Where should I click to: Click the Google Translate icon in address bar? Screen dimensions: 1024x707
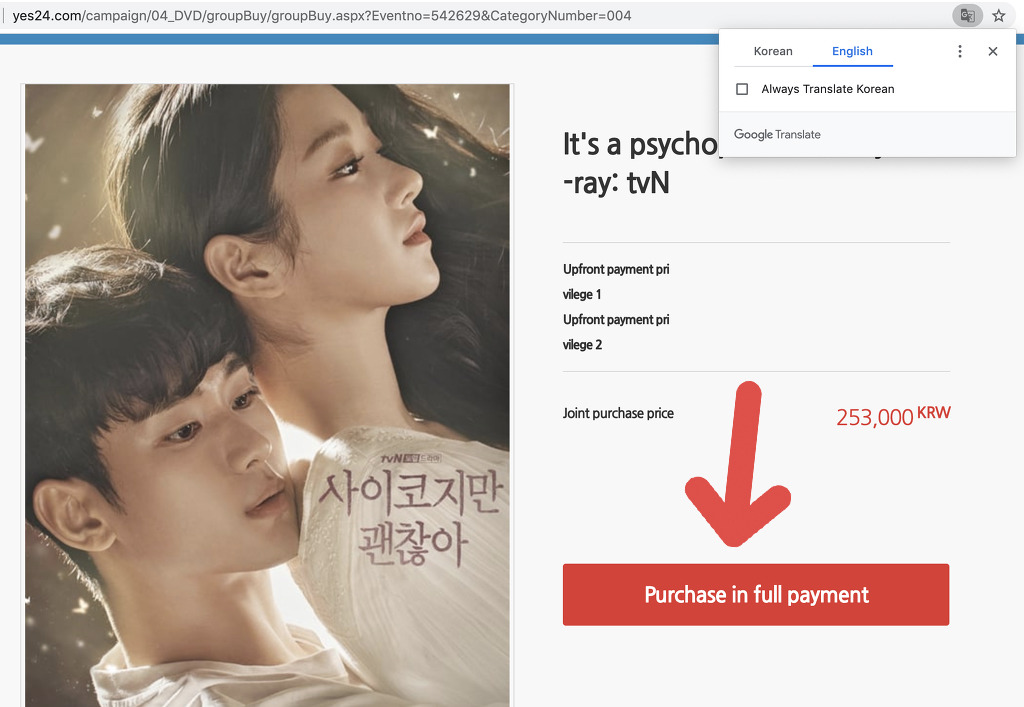click(x=967, y=16)
